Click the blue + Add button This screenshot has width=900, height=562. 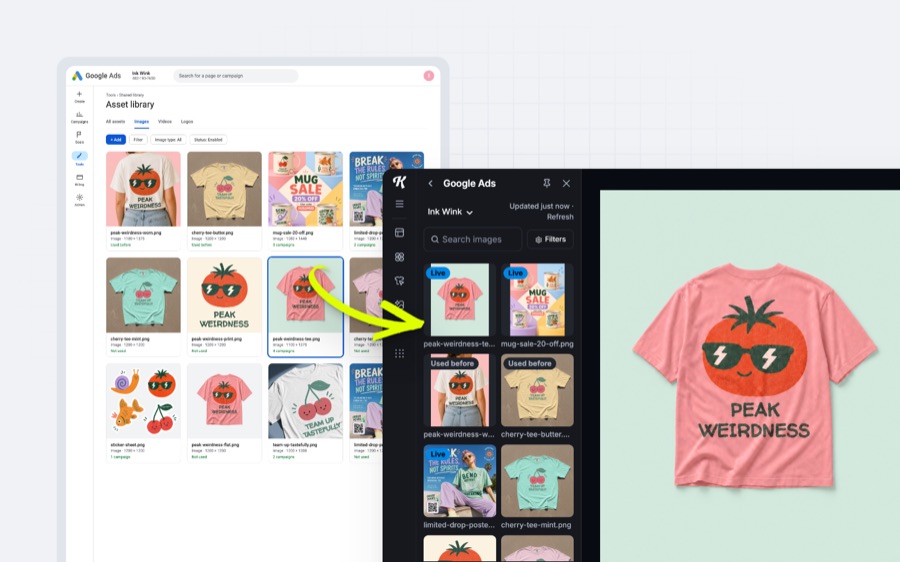(115, 139)
